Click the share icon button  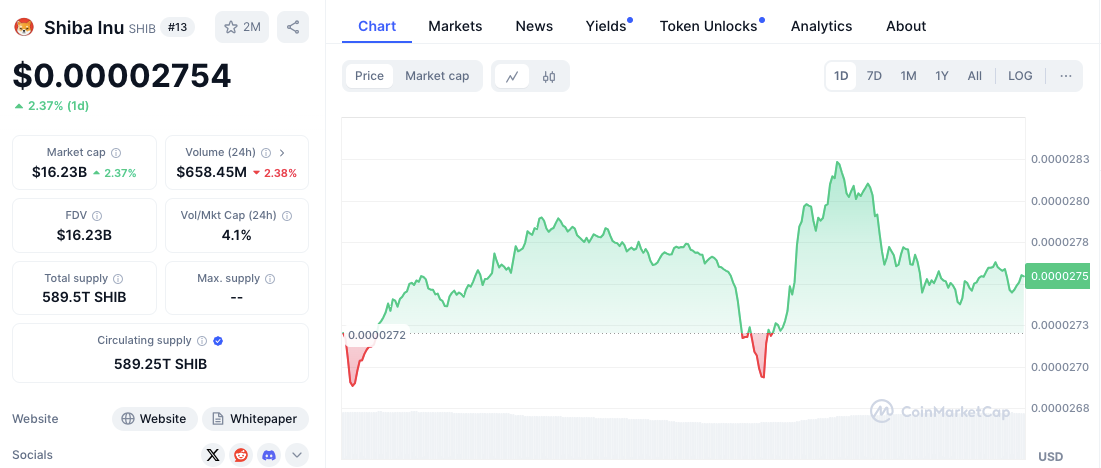tap(293, 27)
